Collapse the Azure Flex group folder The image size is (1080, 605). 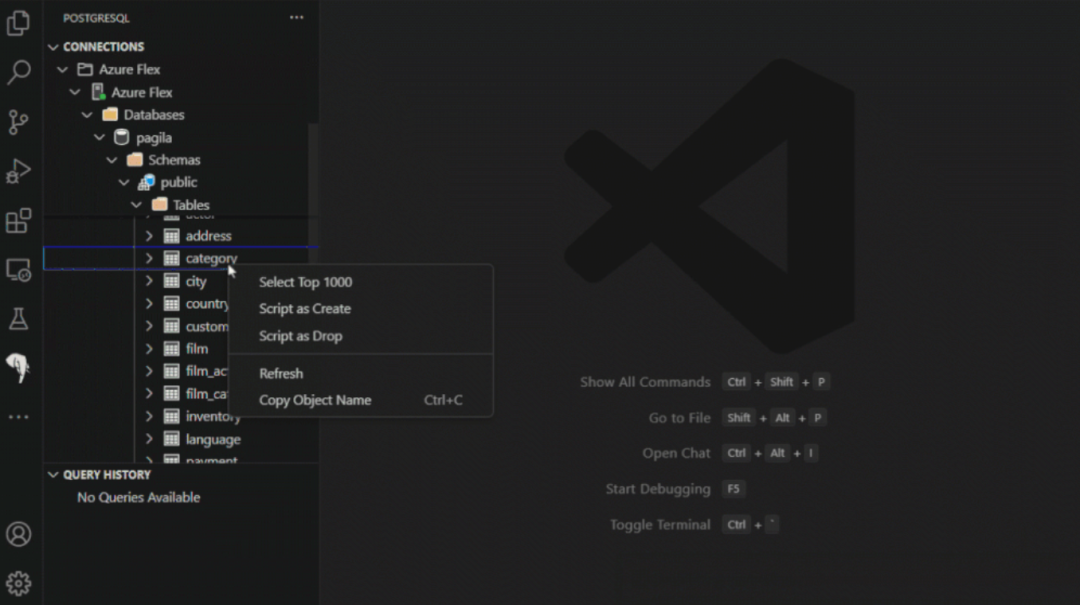tap(63, 70)
